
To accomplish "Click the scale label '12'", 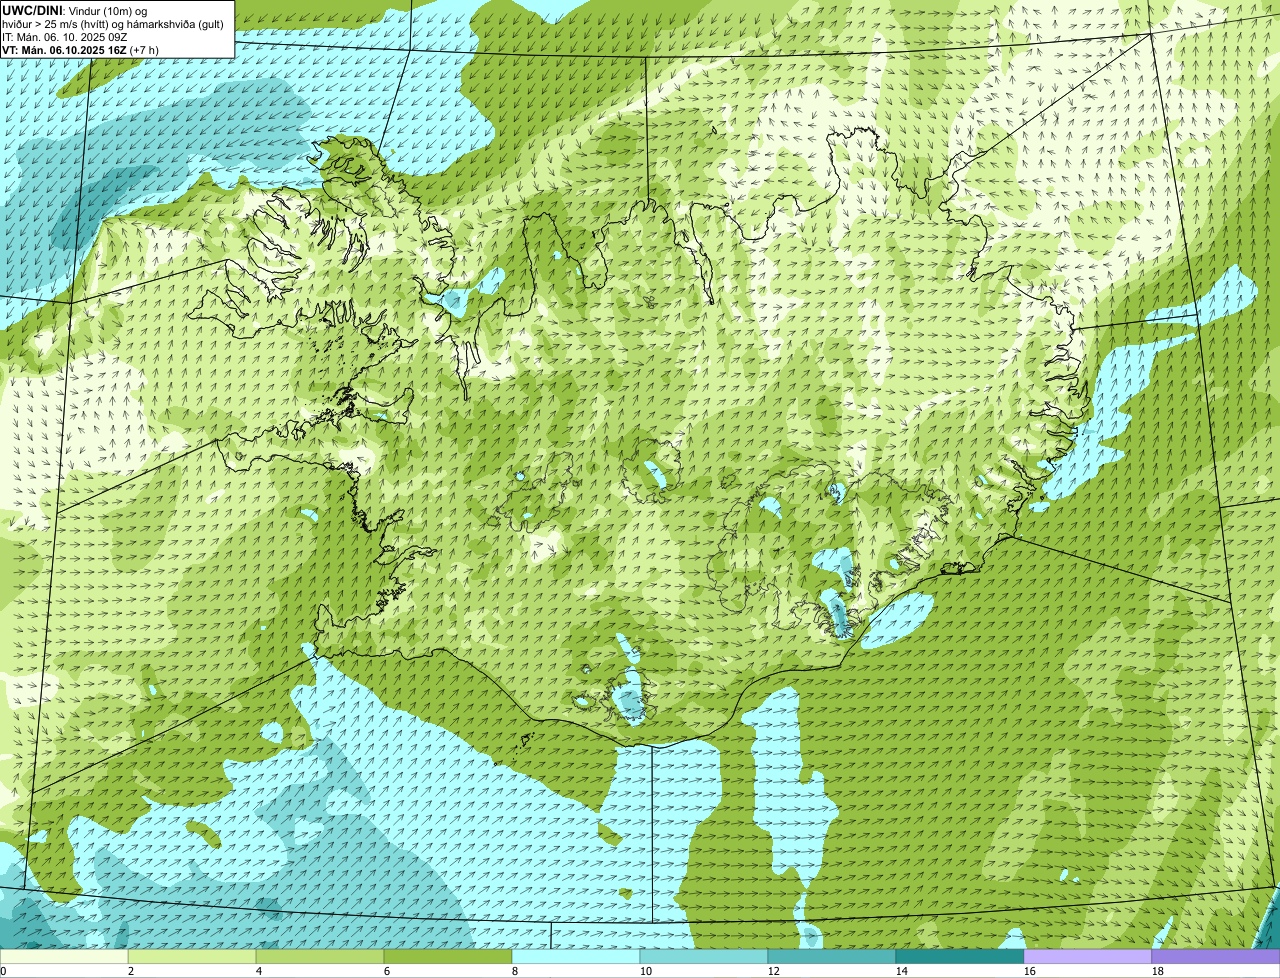I will pos(774,971).
